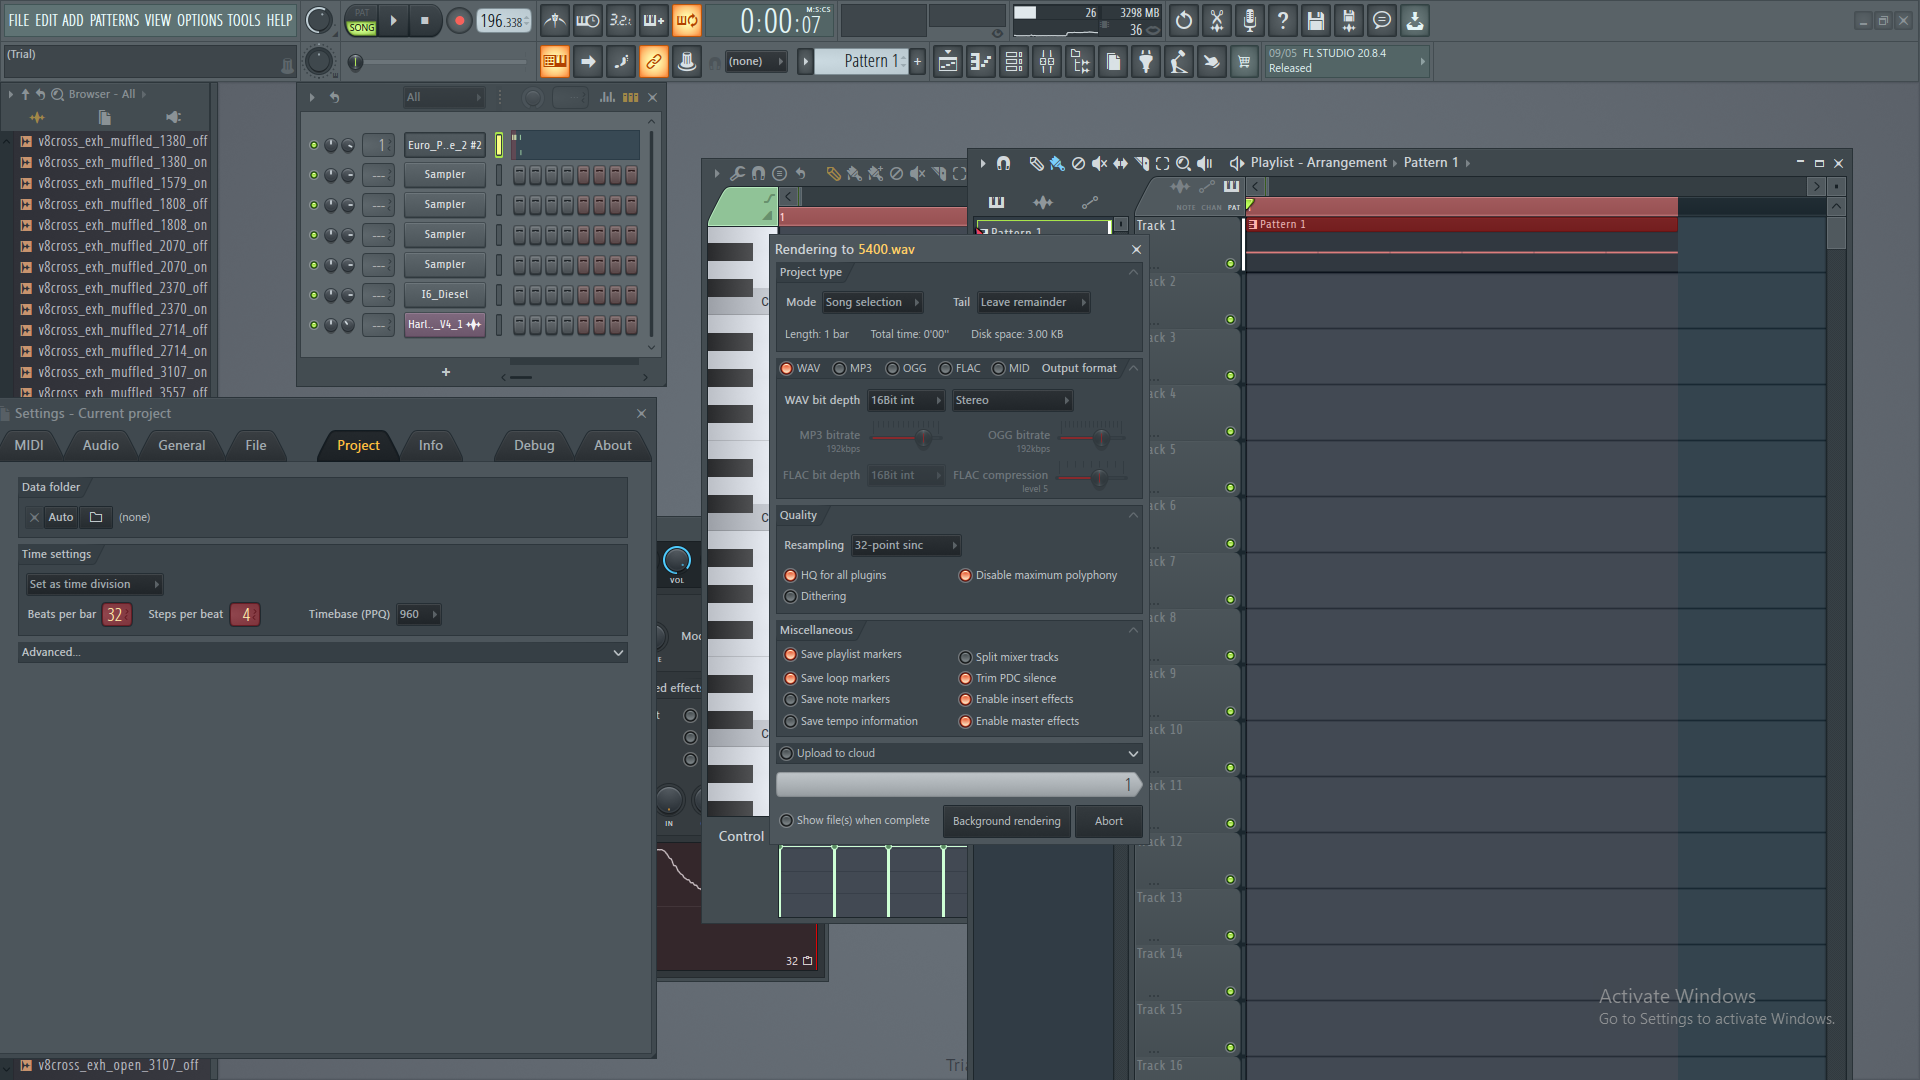Toggle Save tempo information option
Screen dimensions: 1920x1080
[791, 721]
